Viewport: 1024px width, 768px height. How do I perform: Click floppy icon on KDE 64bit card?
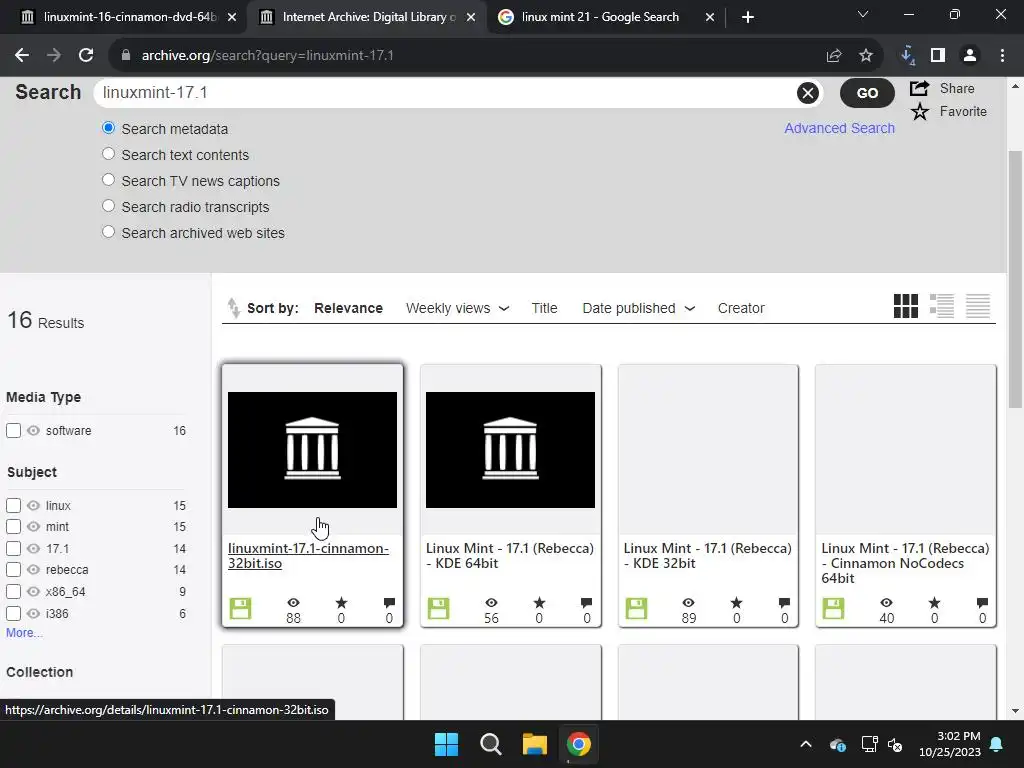(438, 609)
